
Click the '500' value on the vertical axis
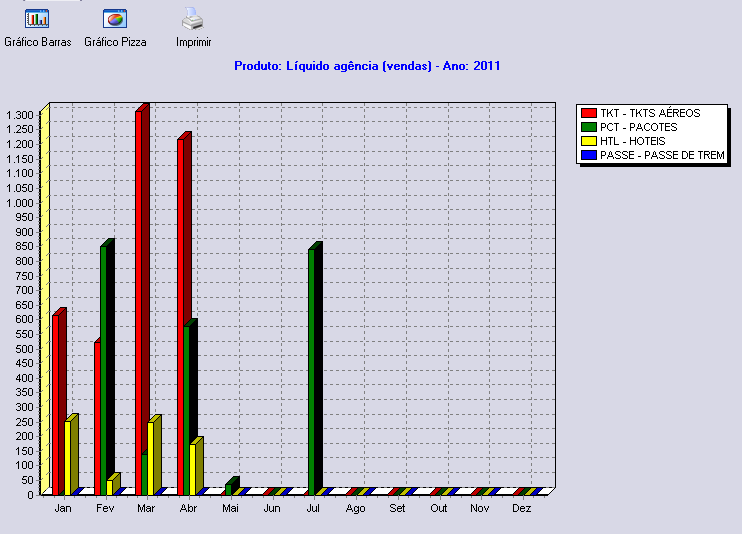25,349
